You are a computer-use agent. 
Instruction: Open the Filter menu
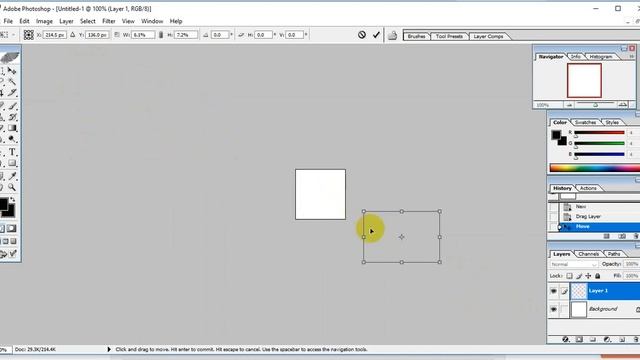pos(109,21)
